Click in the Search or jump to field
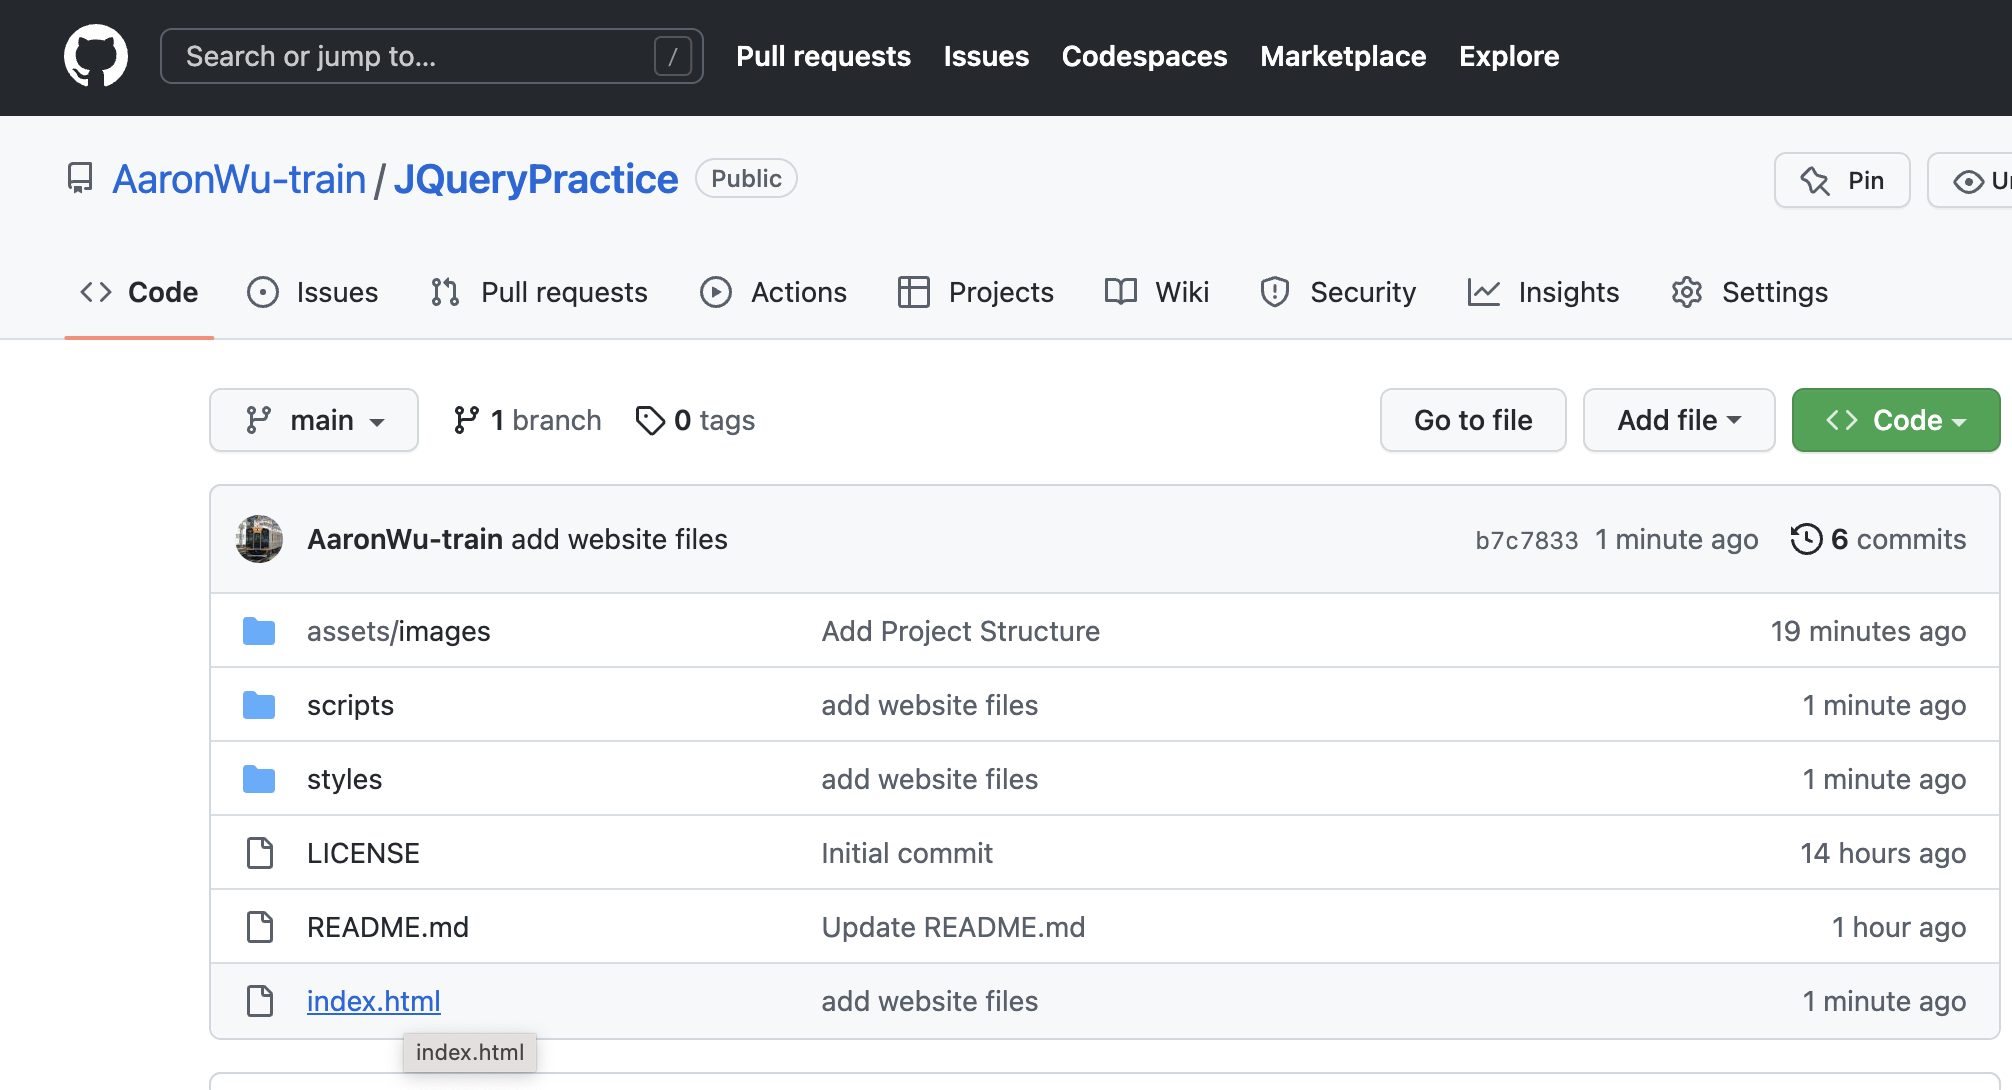 (431, 56)
